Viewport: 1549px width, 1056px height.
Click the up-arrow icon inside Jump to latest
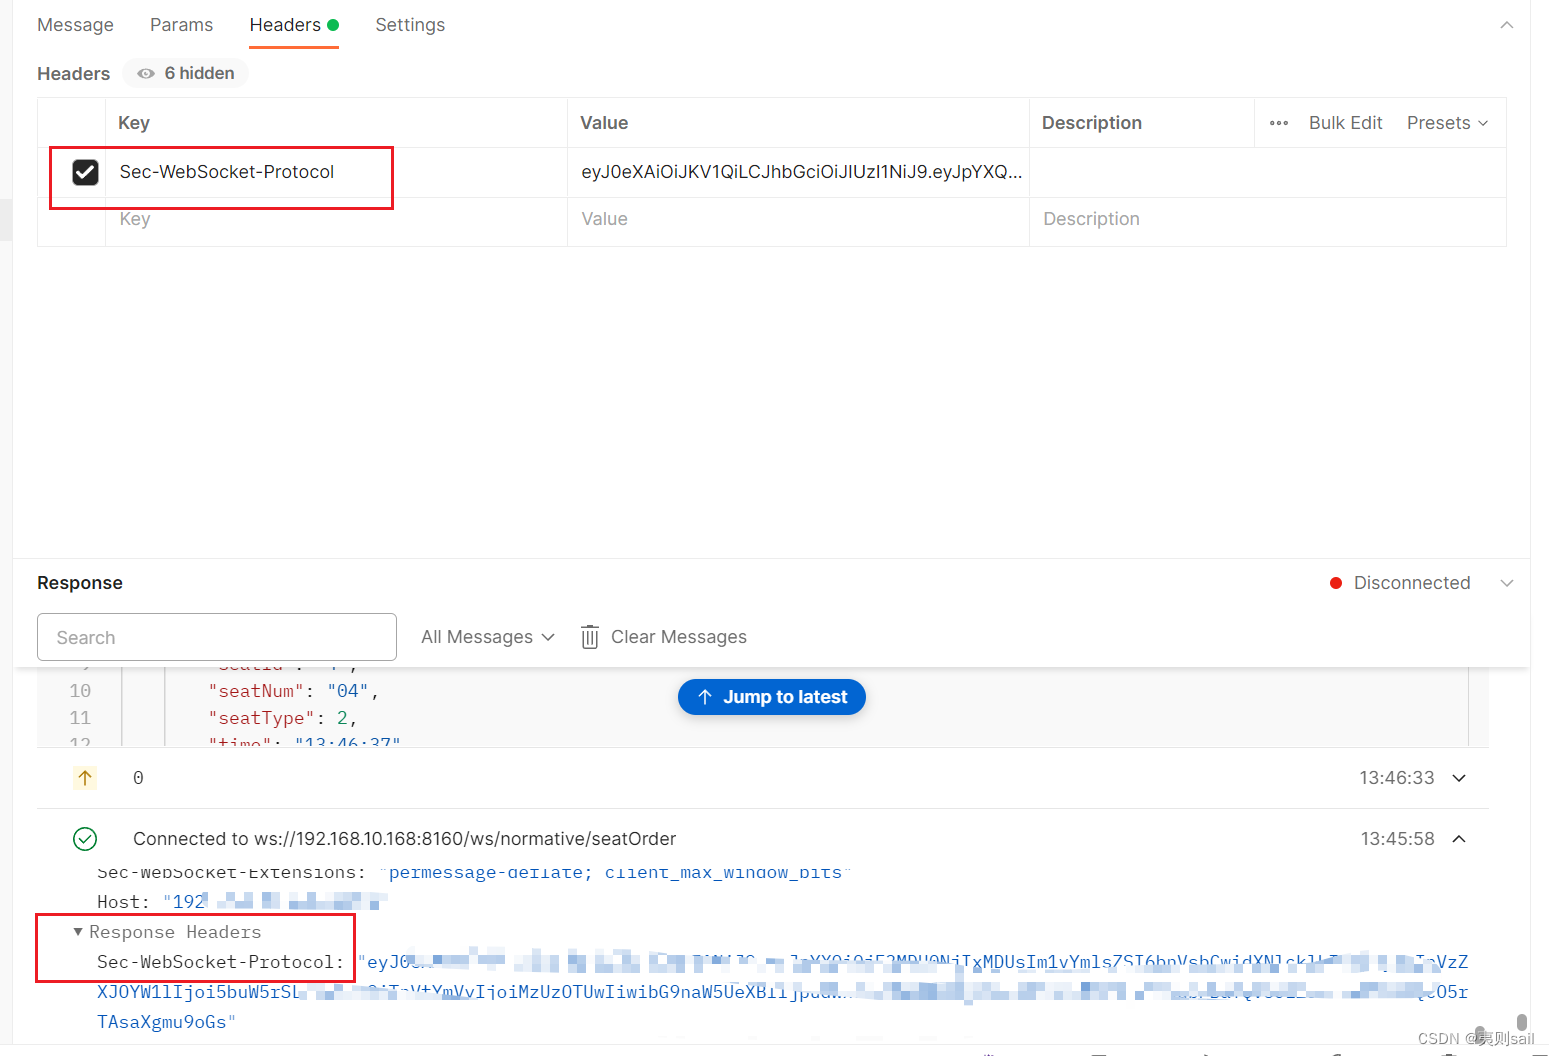tap(706, 697)
